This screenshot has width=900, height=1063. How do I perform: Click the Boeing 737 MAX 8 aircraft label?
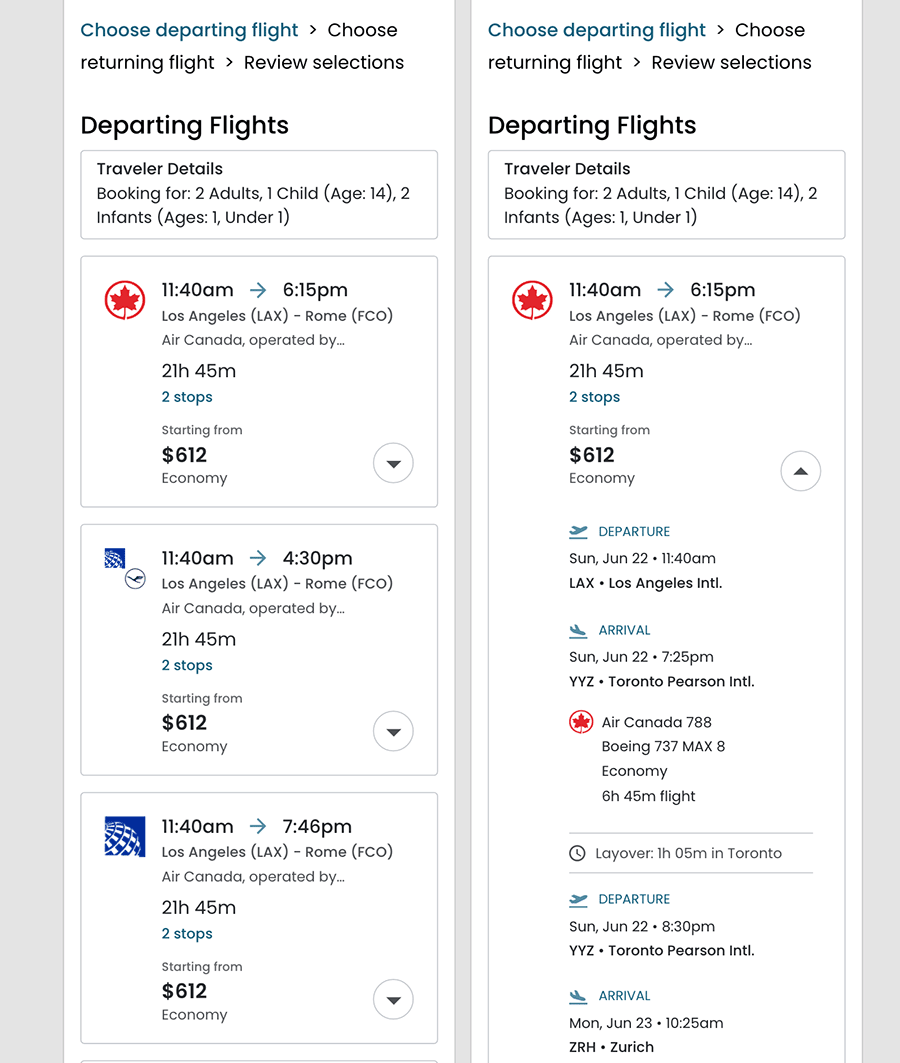pyautogui.click(x=663, y=747)
